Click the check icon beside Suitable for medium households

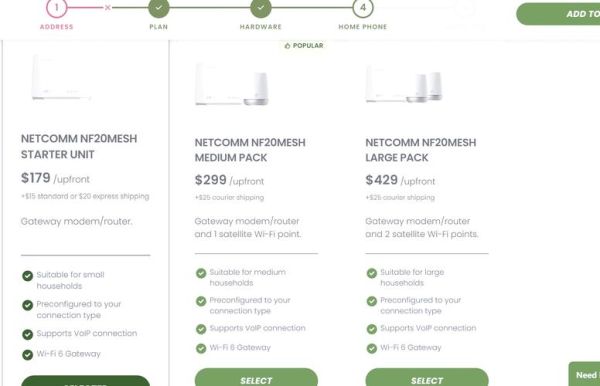click(201, 273)
